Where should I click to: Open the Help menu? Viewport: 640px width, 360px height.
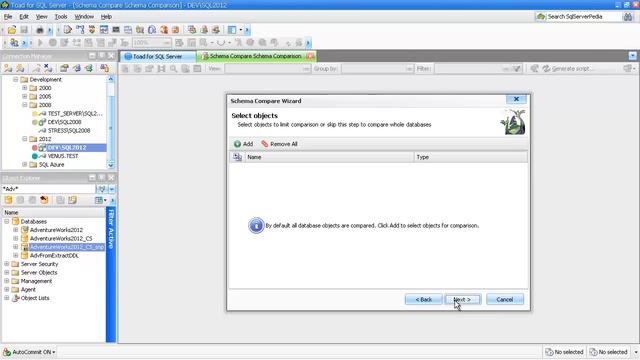106,17
